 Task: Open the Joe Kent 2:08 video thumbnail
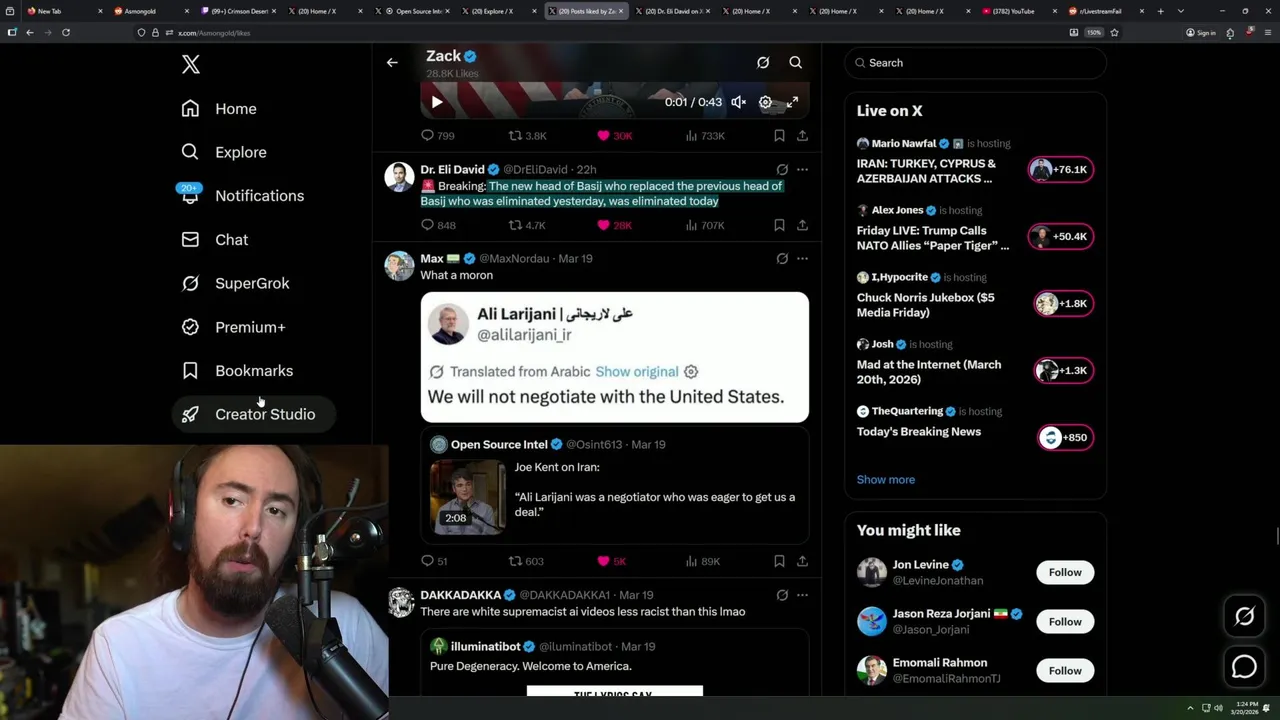468,497
